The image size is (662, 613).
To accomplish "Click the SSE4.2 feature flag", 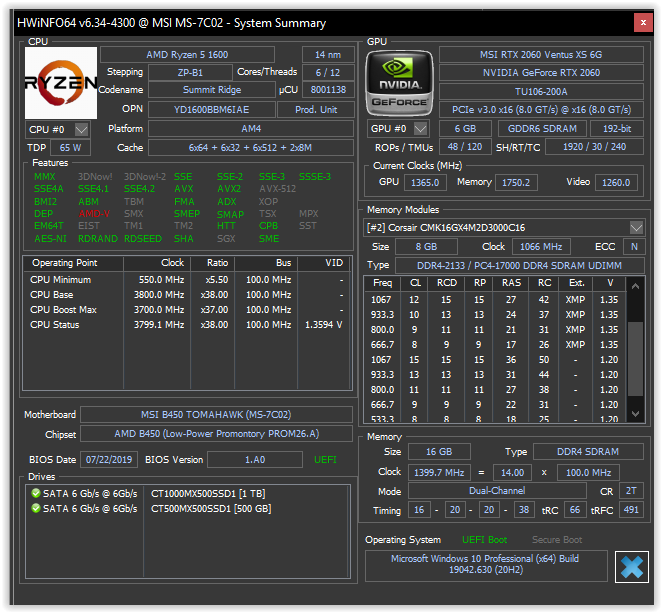I will point(139,189).
